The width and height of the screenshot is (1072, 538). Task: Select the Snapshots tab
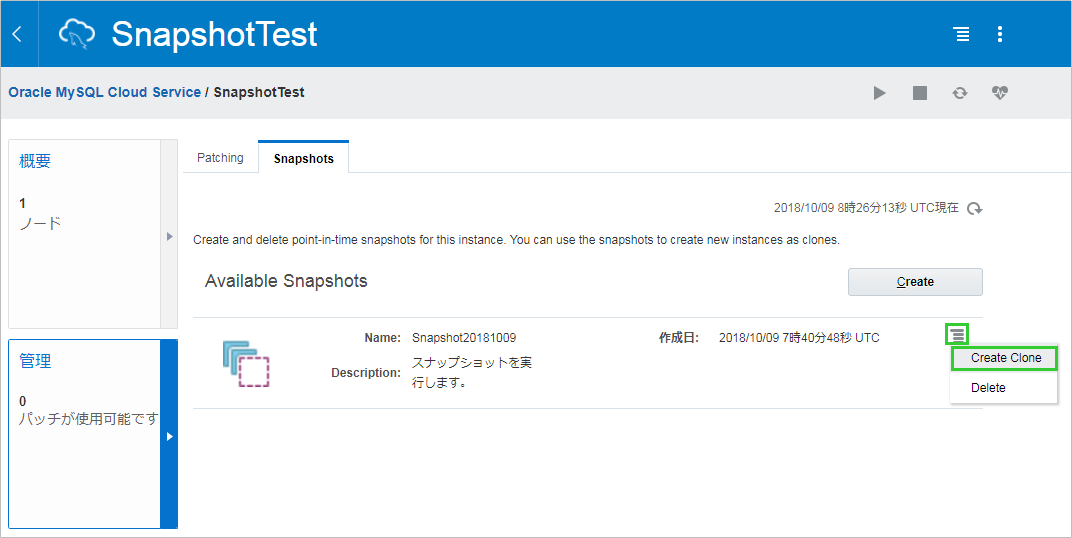[304, 158]
